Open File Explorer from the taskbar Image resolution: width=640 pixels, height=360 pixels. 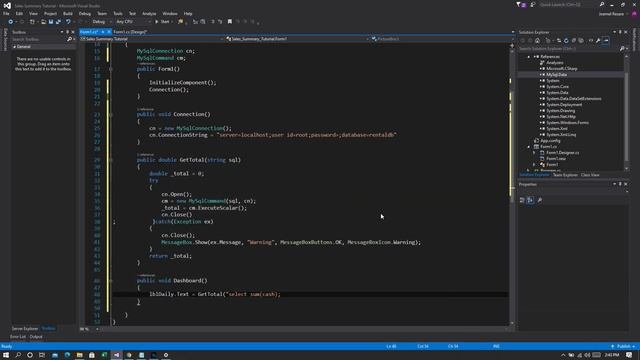(80, 355)
